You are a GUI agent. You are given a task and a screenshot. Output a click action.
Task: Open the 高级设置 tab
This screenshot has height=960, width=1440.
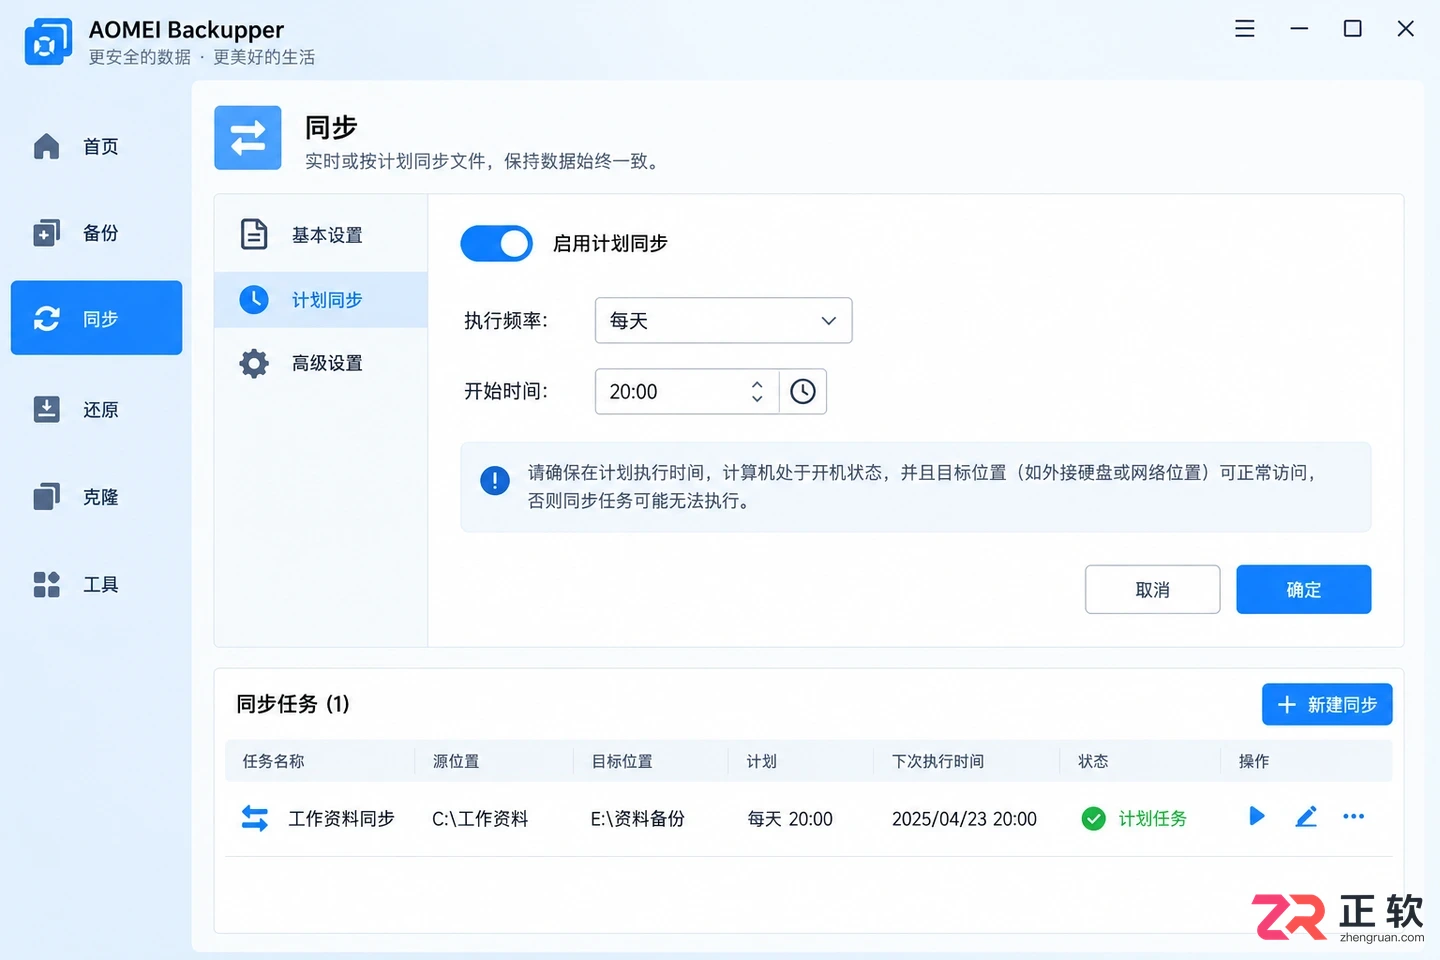(x=321, y=363)
